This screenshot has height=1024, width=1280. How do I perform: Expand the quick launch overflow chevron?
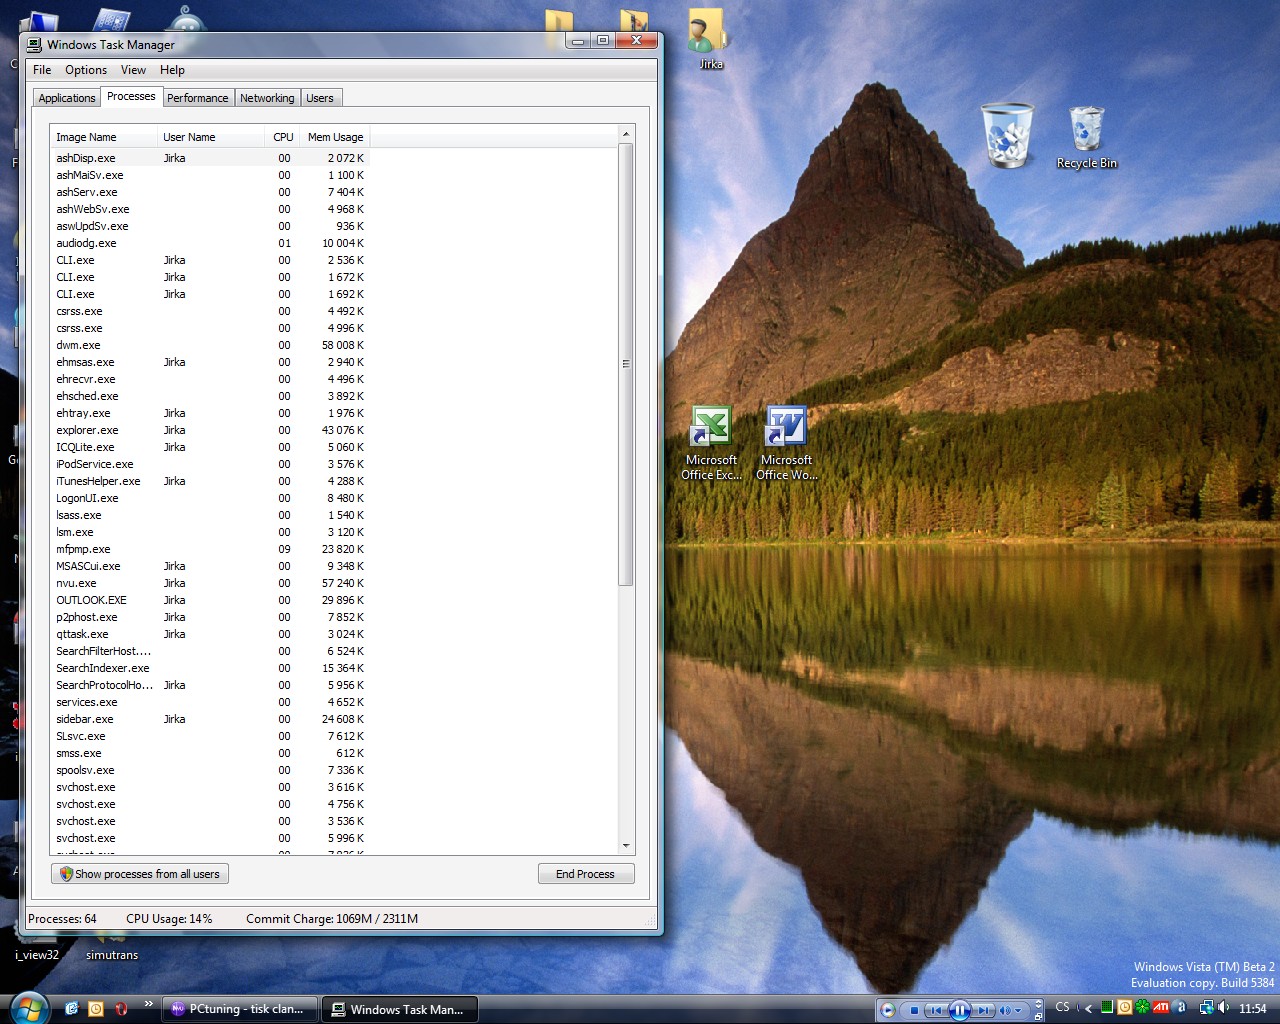click(x=149, y=1004)
